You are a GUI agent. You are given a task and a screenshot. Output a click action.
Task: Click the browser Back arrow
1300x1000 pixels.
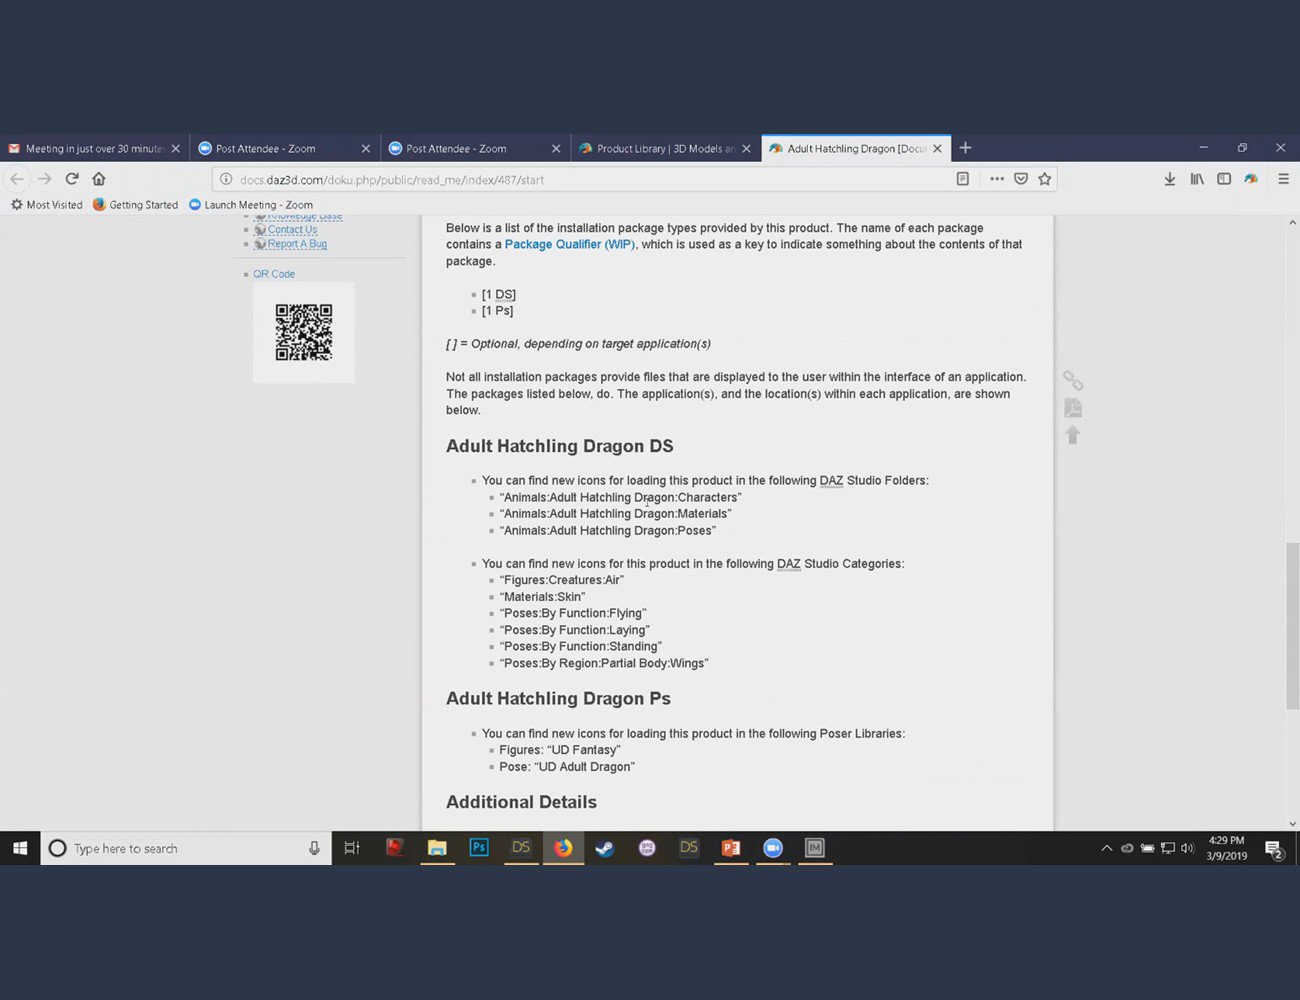(x=17, y=179)
